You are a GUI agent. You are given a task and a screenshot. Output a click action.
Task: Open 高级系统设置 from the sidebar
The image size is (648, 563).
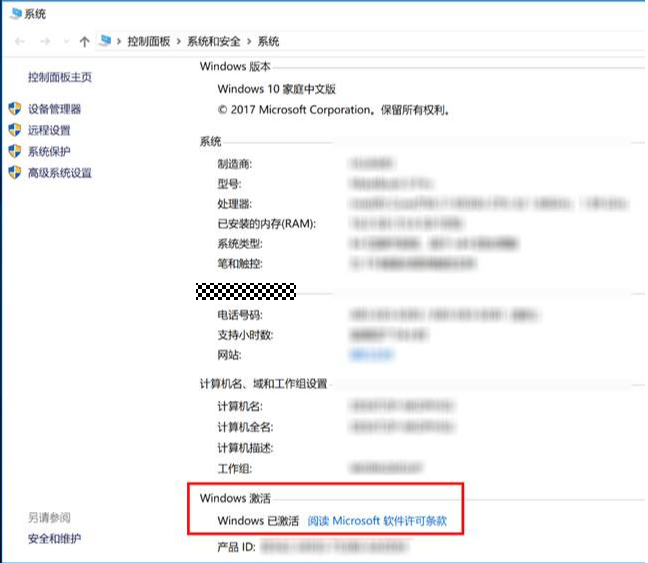tap(60, 172)
